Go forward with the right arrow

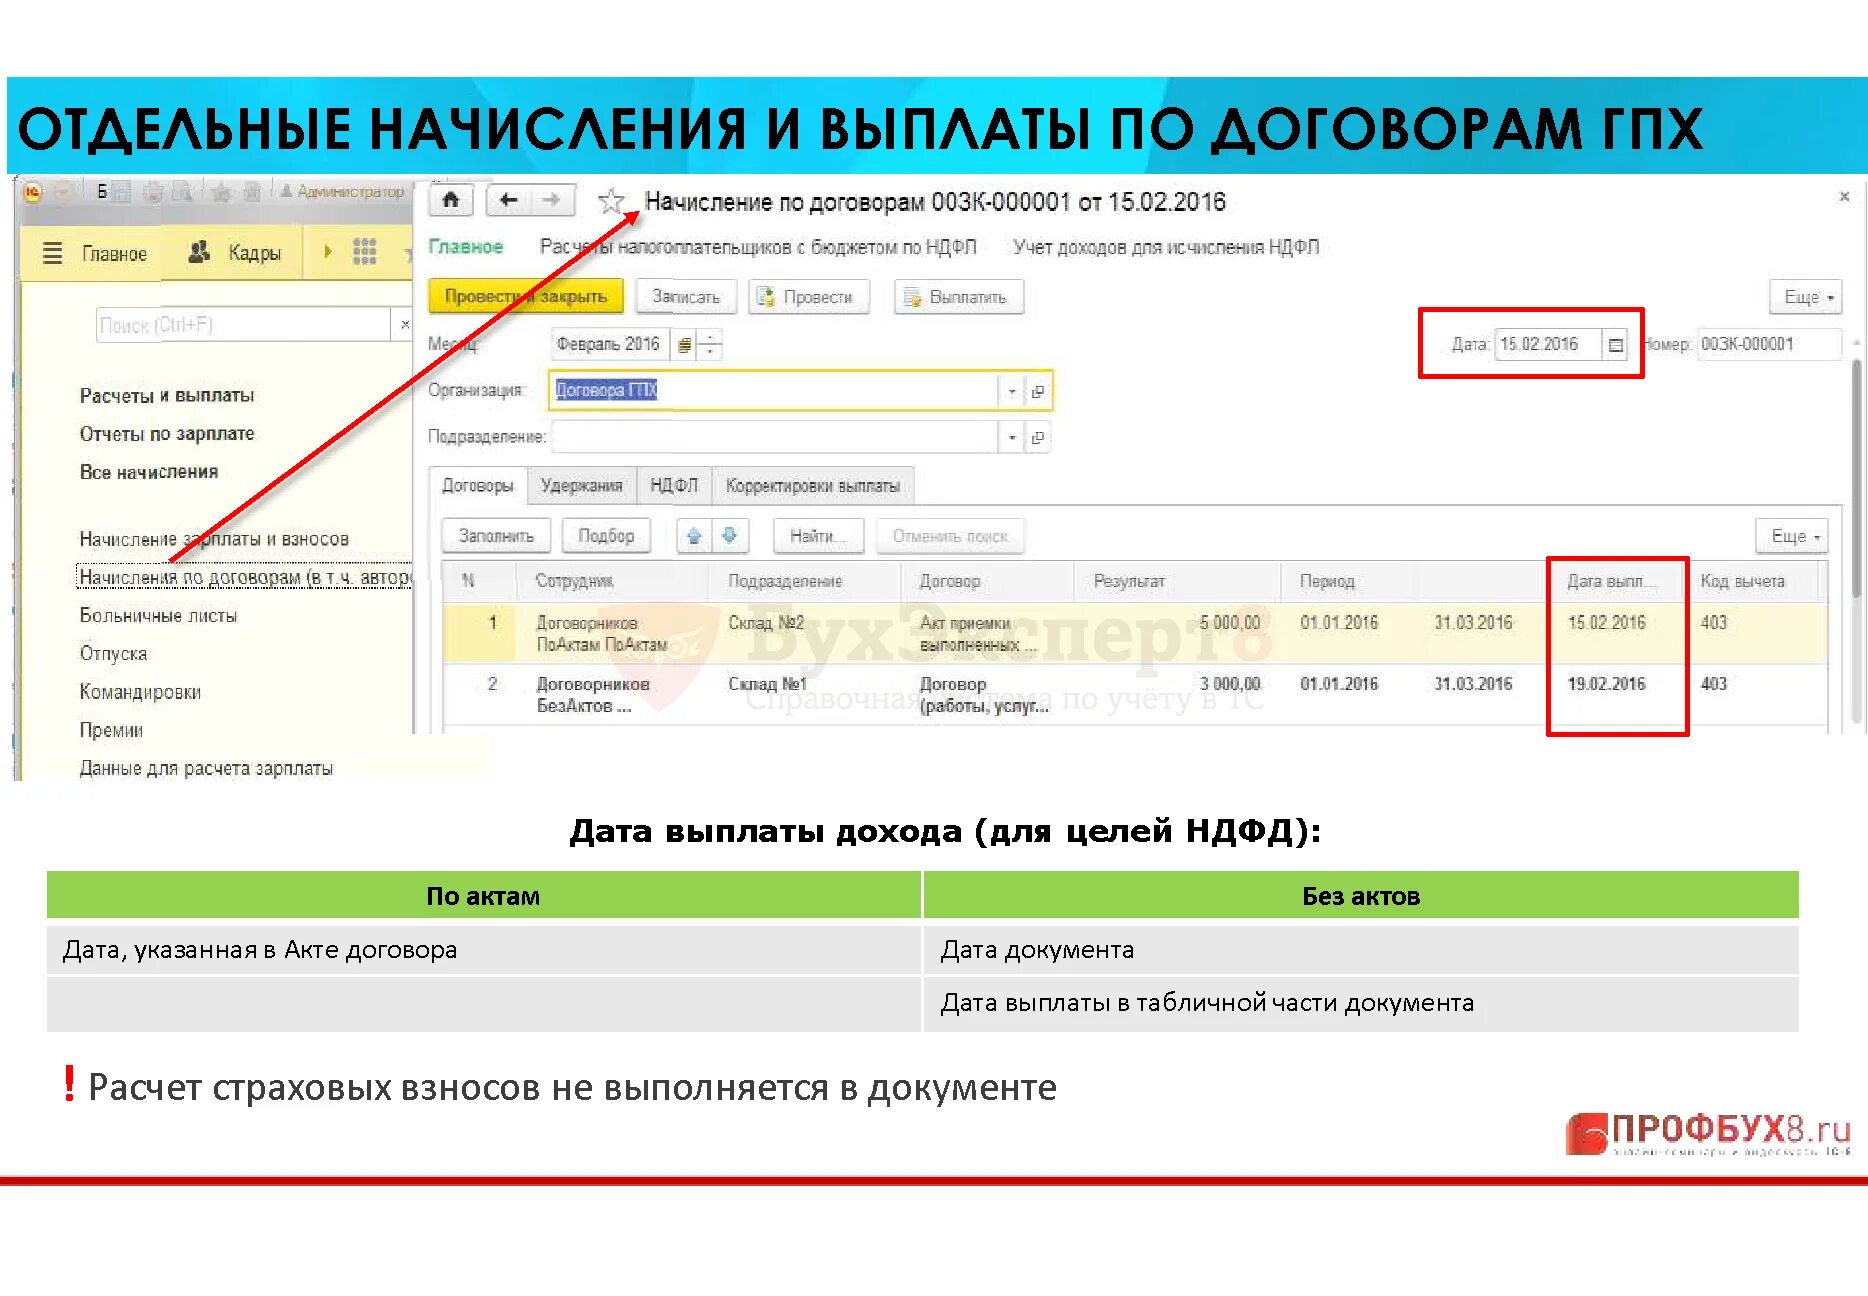pos(552,201)
